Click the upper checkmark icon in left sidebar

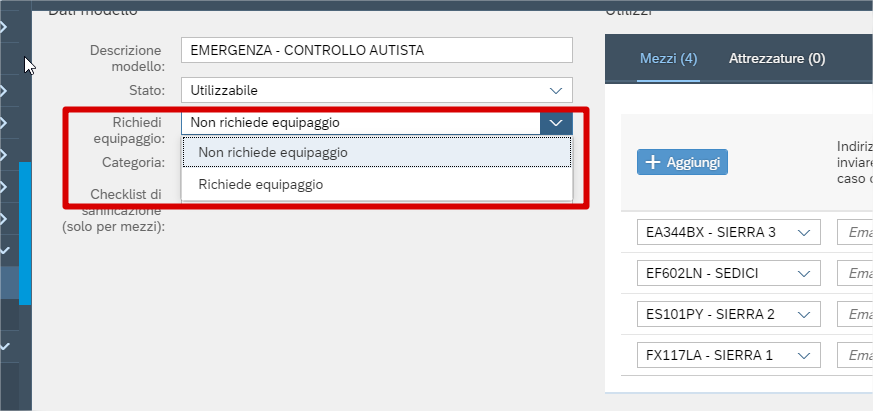click(x=6, y=251)
